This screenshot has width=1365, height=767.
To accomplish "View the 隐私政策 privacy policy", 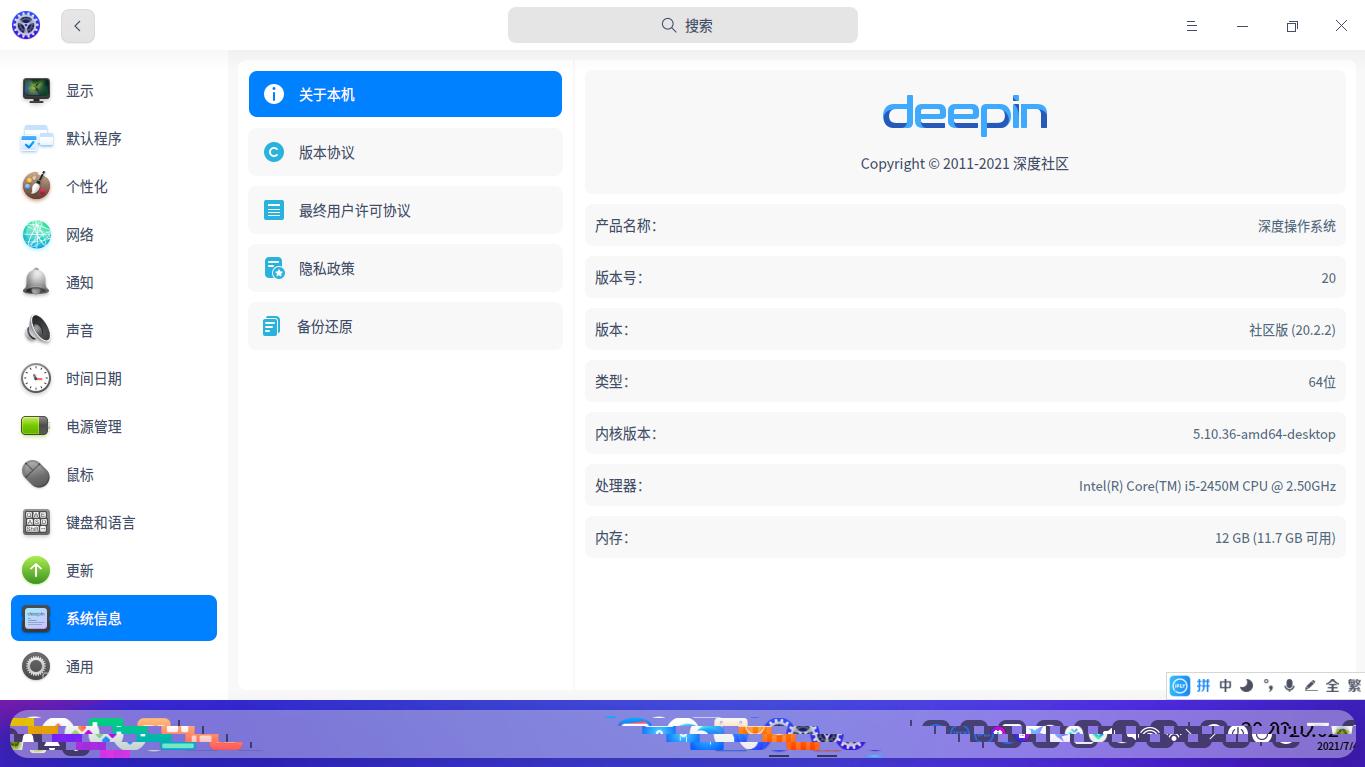I will 405,268.
